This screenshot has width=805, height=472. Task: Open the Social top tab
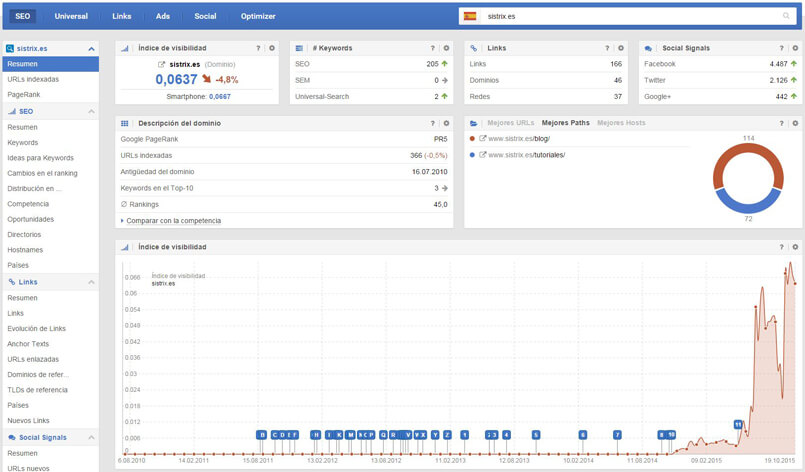click(205, 16)
